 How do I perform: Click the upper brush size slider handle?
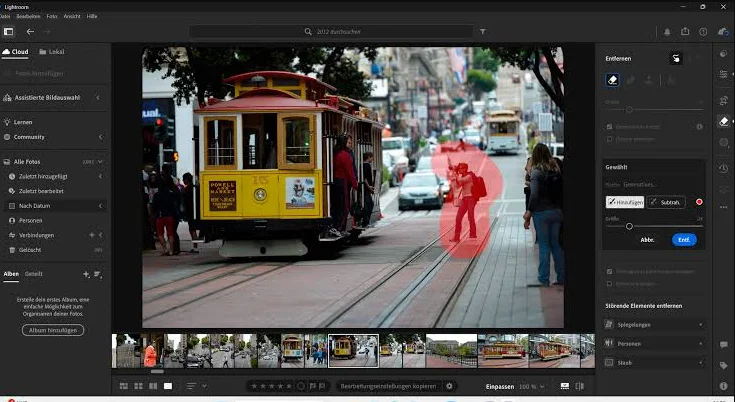629,110
